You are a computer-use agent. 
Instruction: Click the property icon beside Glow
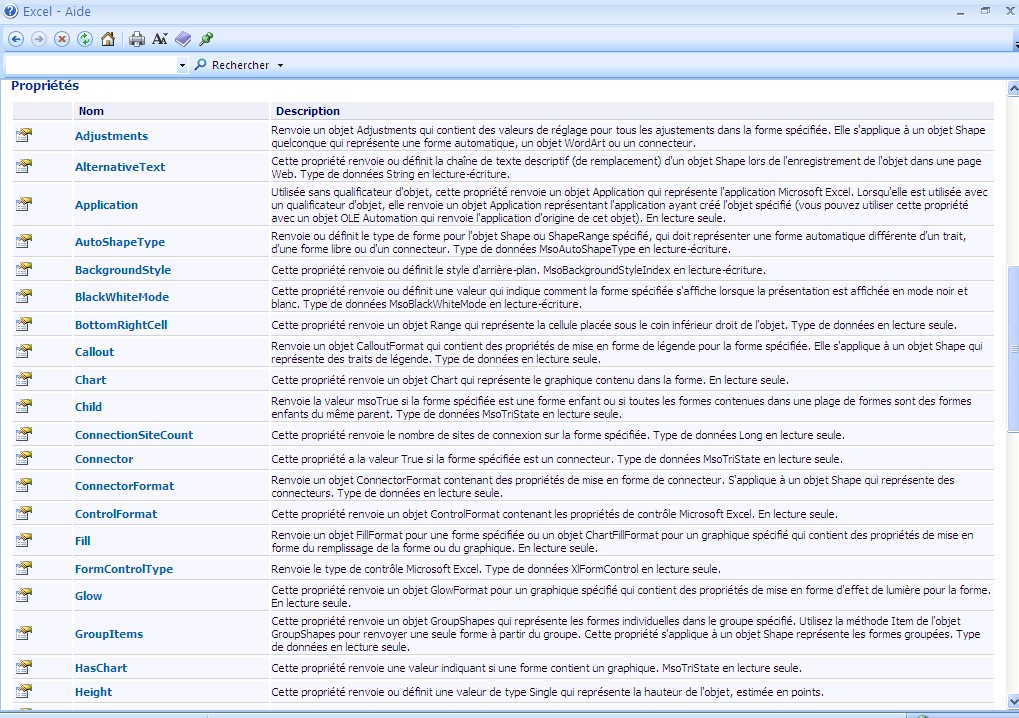point(24,595)
